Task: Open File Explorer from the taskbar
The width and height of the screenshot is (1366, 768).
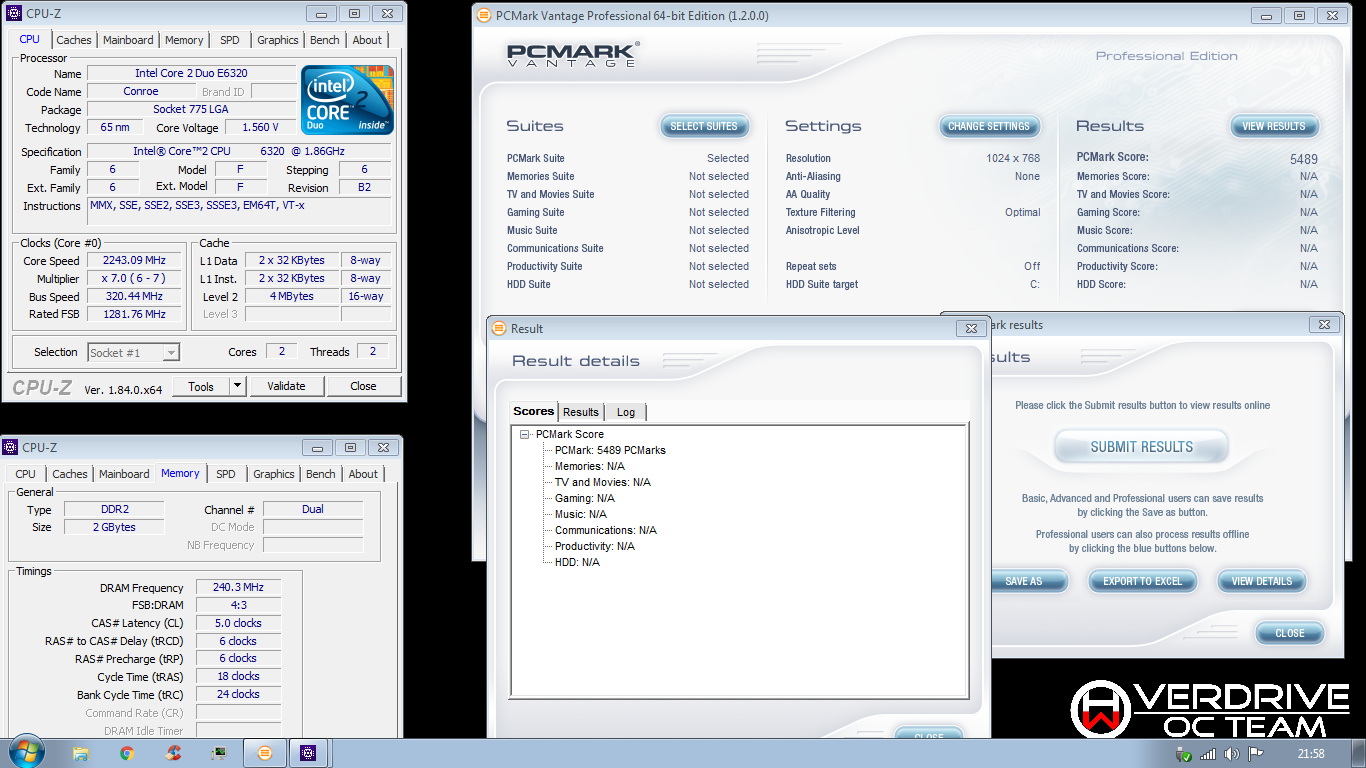Action: (x=81, y=753)
